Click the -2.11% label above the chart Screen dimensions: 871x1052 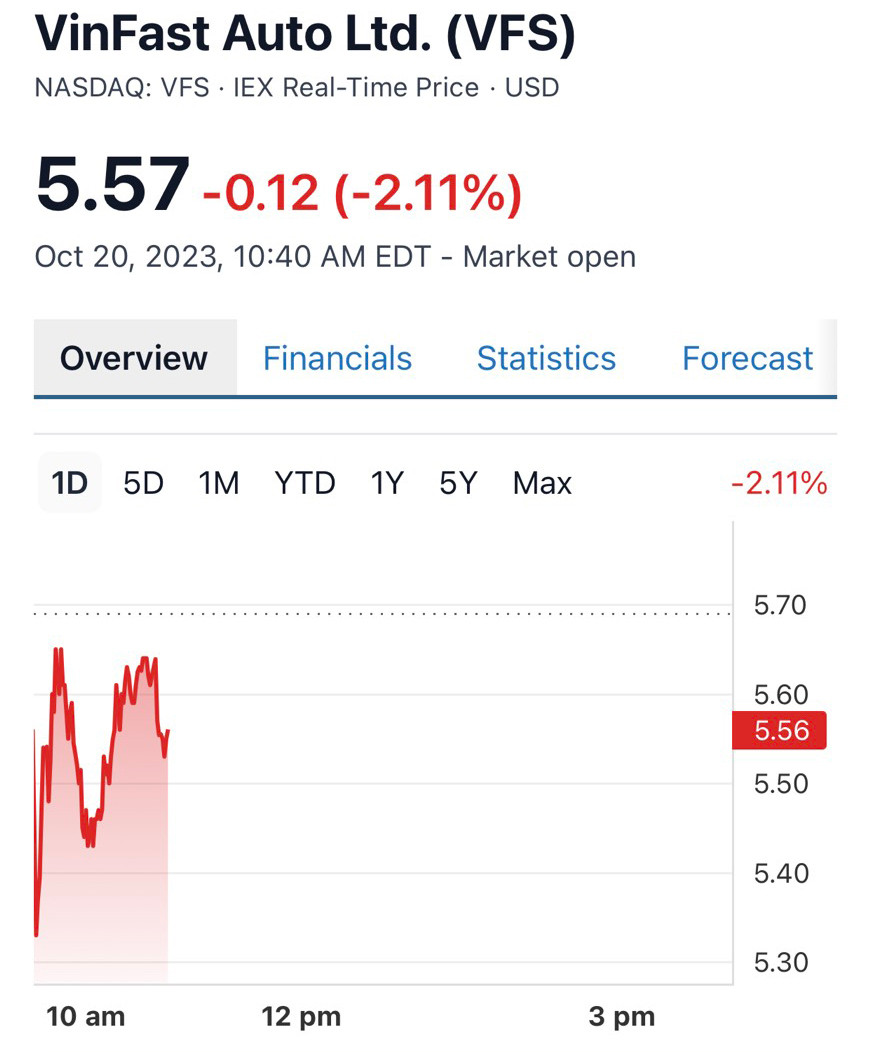point(779,484)
